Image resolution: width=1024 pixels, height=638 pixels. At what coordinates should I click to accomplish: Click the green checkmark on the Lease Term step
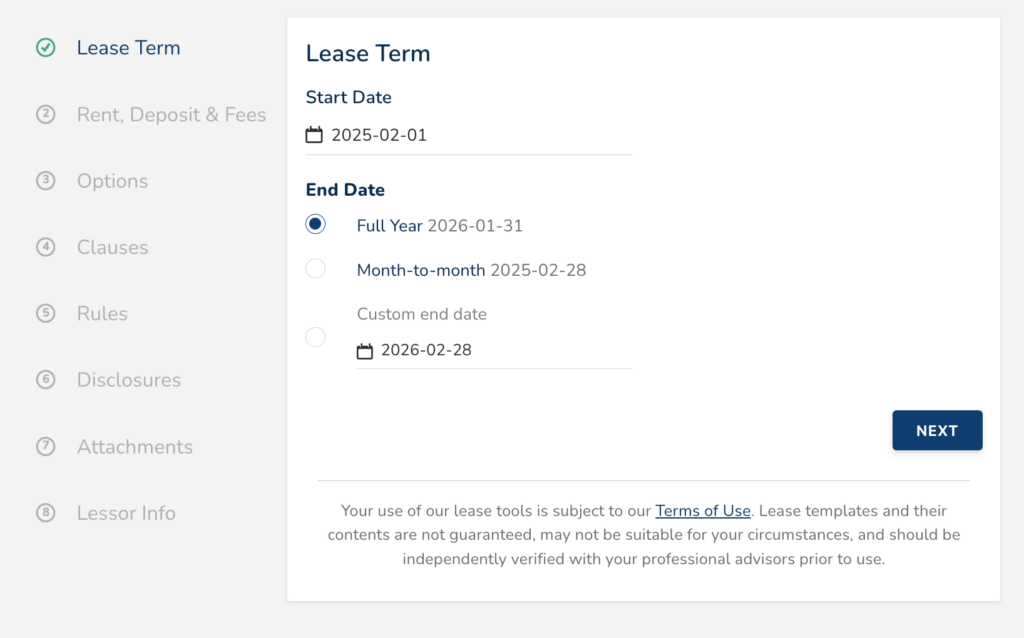(45, 47)
